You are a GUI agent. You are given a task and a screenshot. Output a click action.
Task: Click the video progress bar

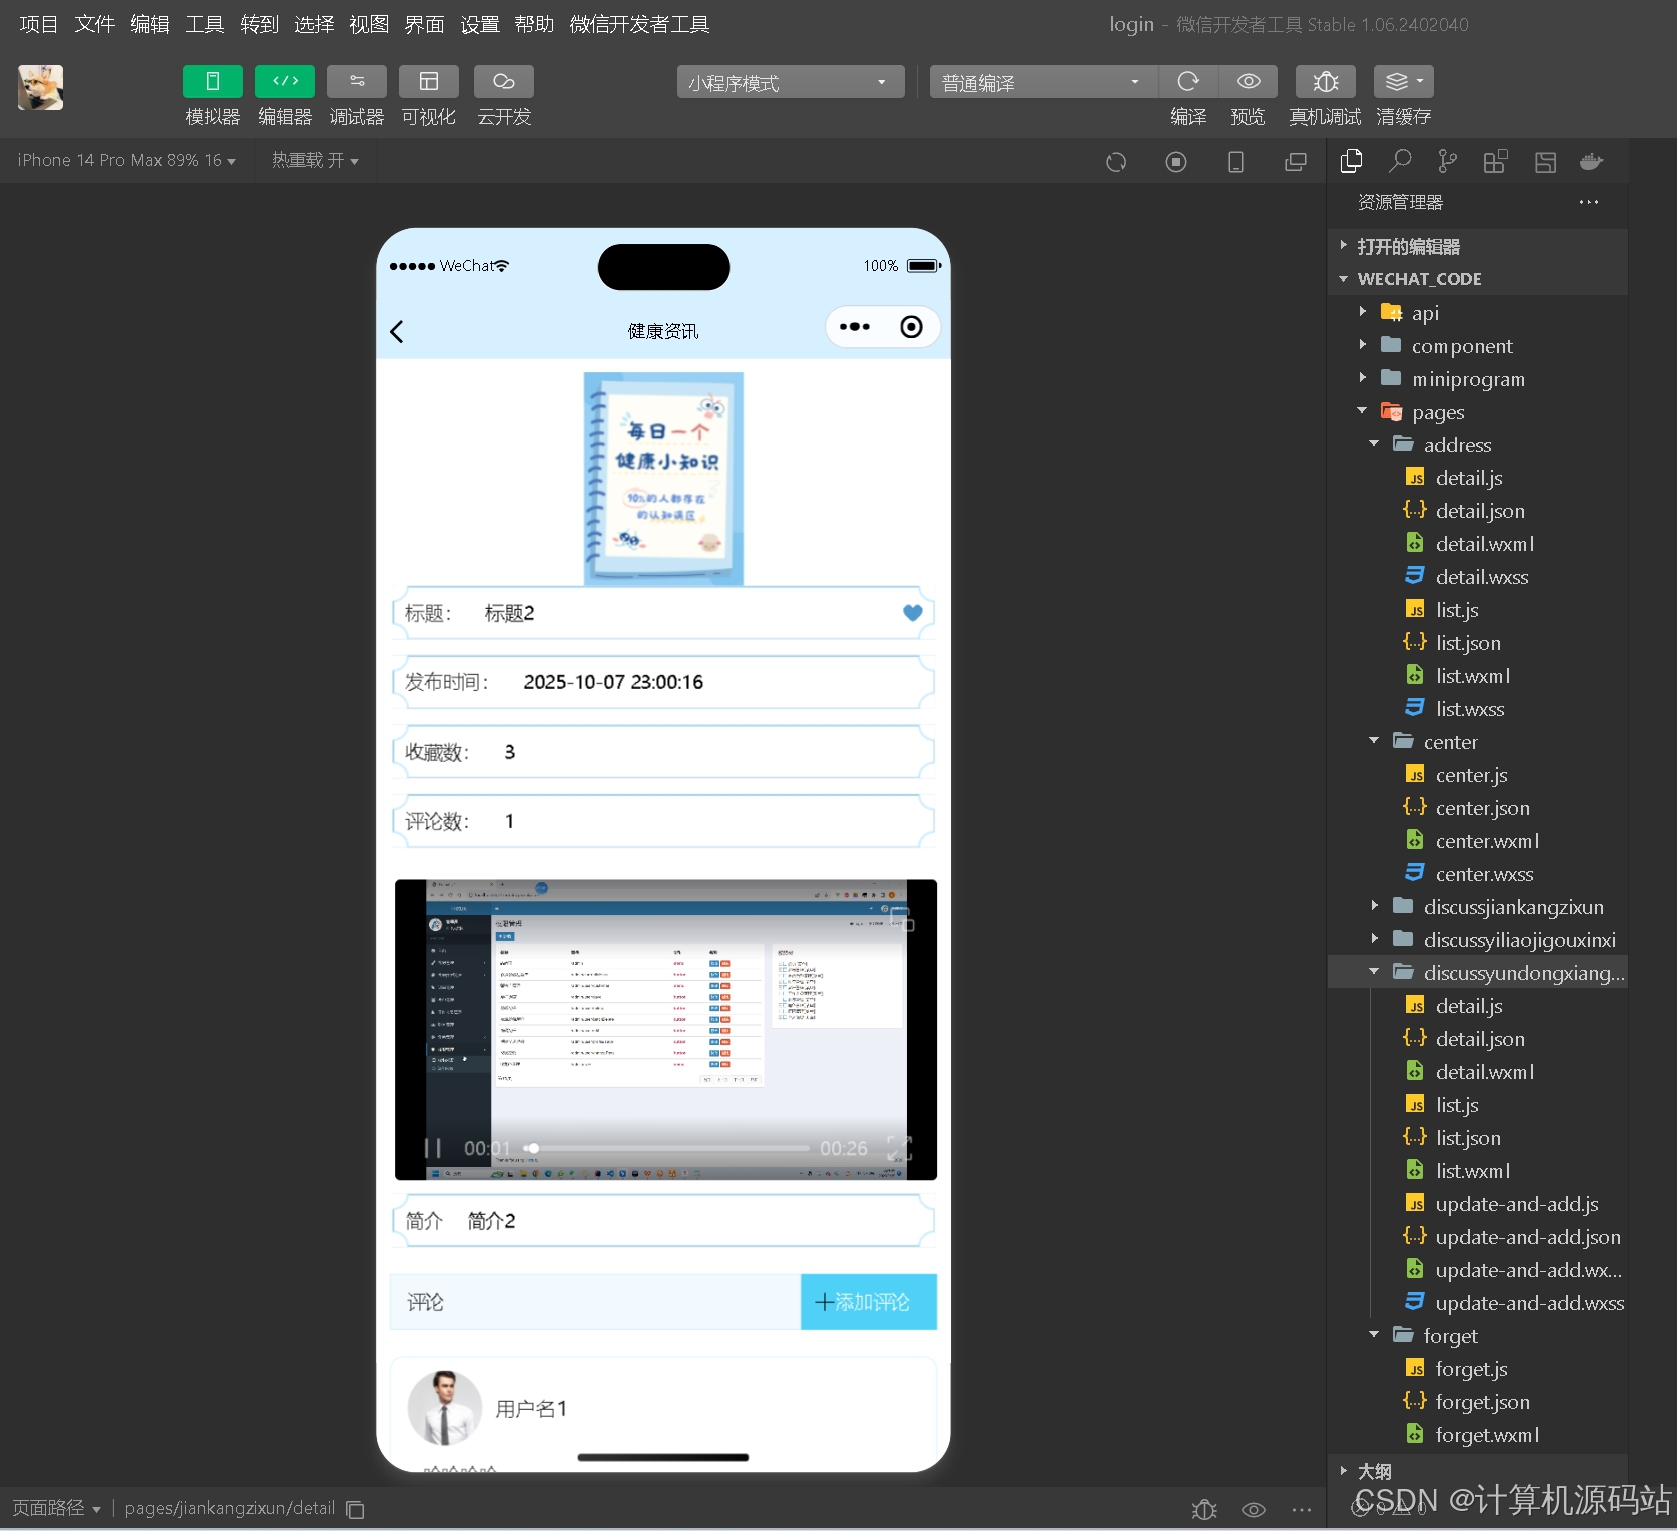(x=668, y=1148)
